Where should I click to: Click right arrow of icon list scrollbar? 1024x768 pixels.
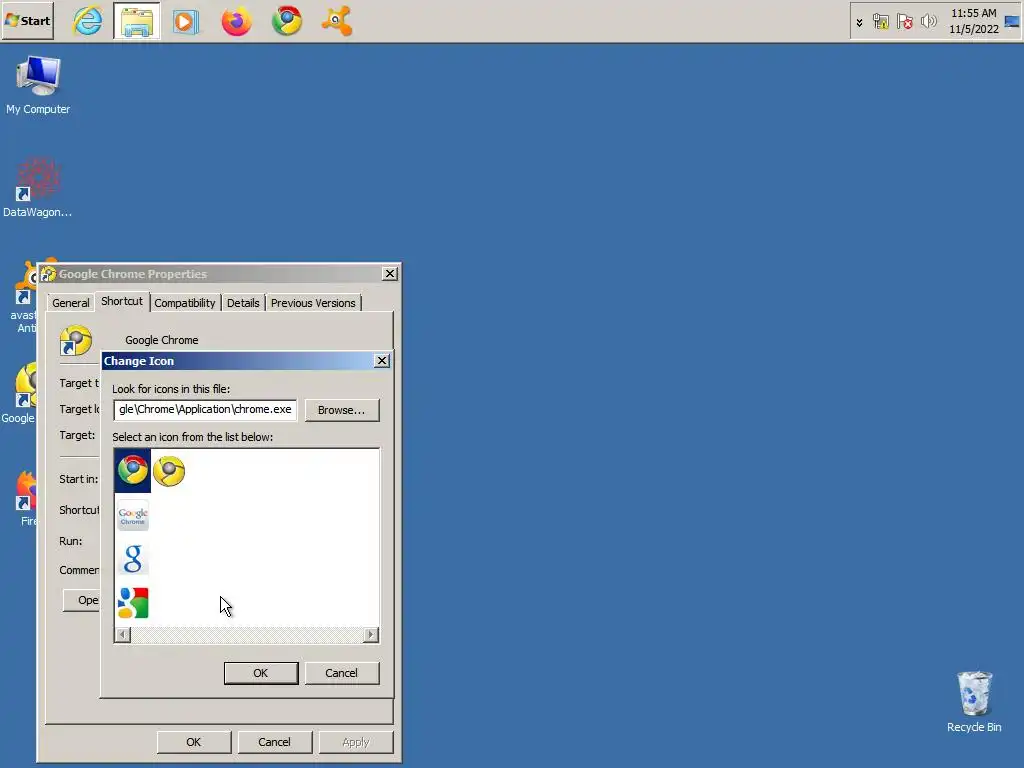click(x=371, y=635)
